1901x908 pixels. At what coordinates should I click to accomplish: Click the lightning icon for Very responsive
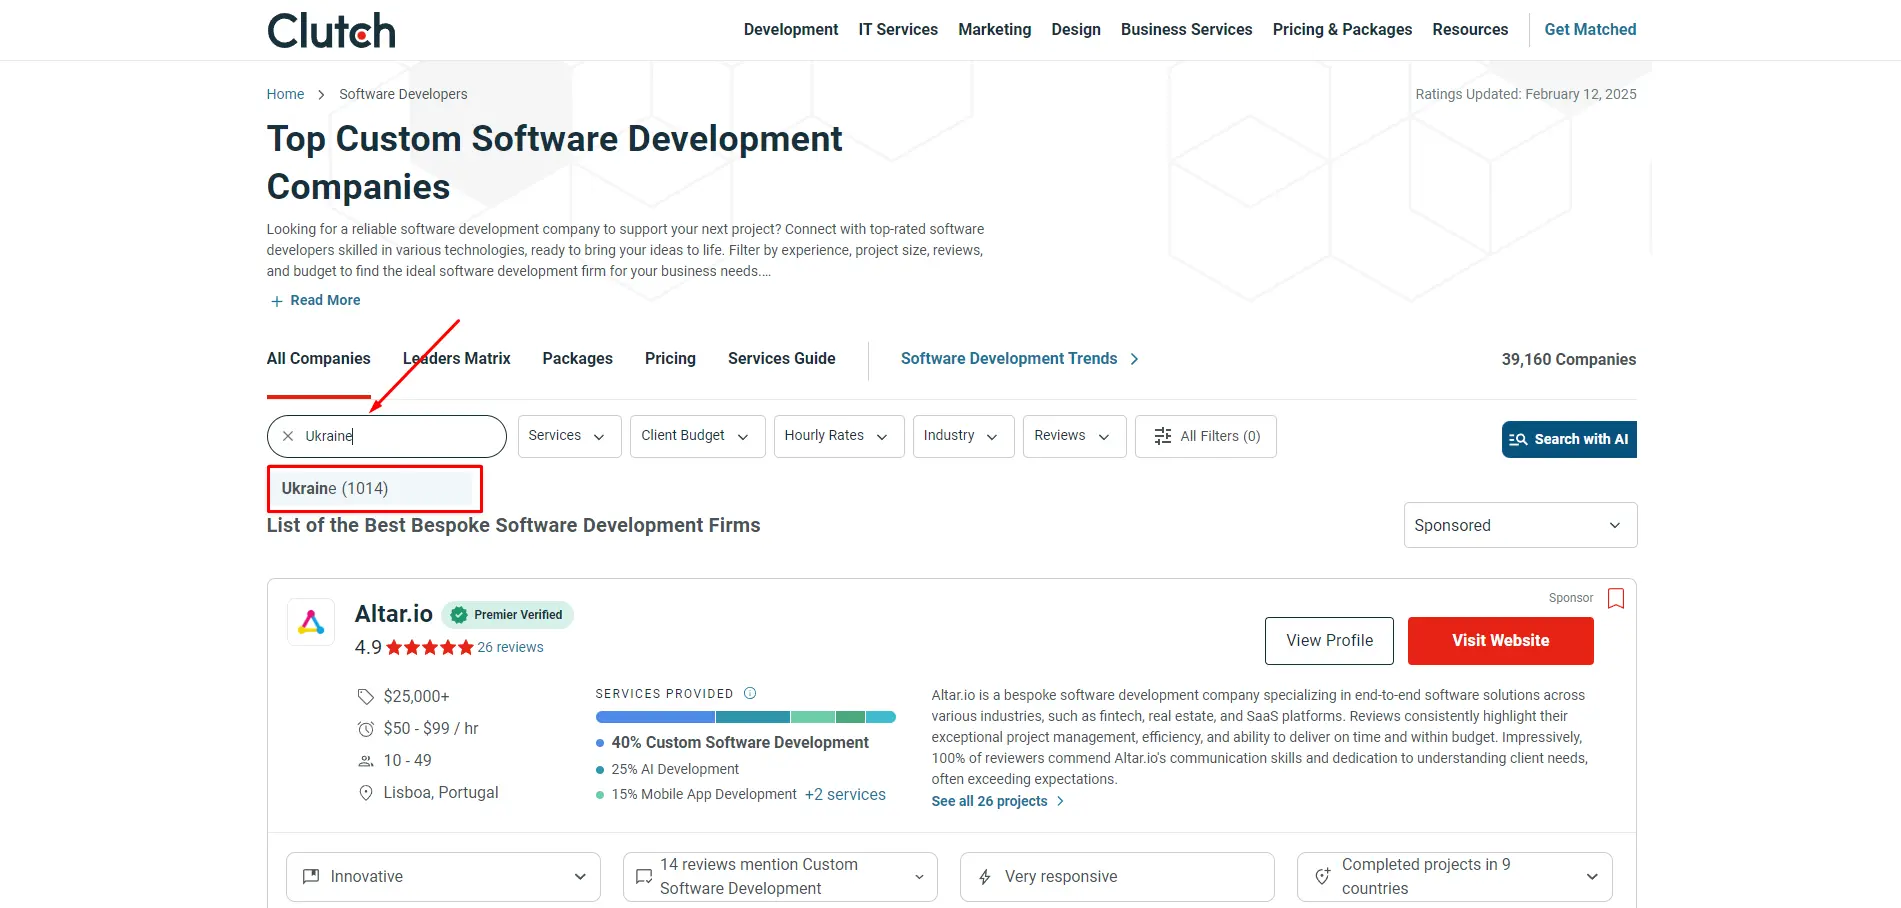click(985, 877)
